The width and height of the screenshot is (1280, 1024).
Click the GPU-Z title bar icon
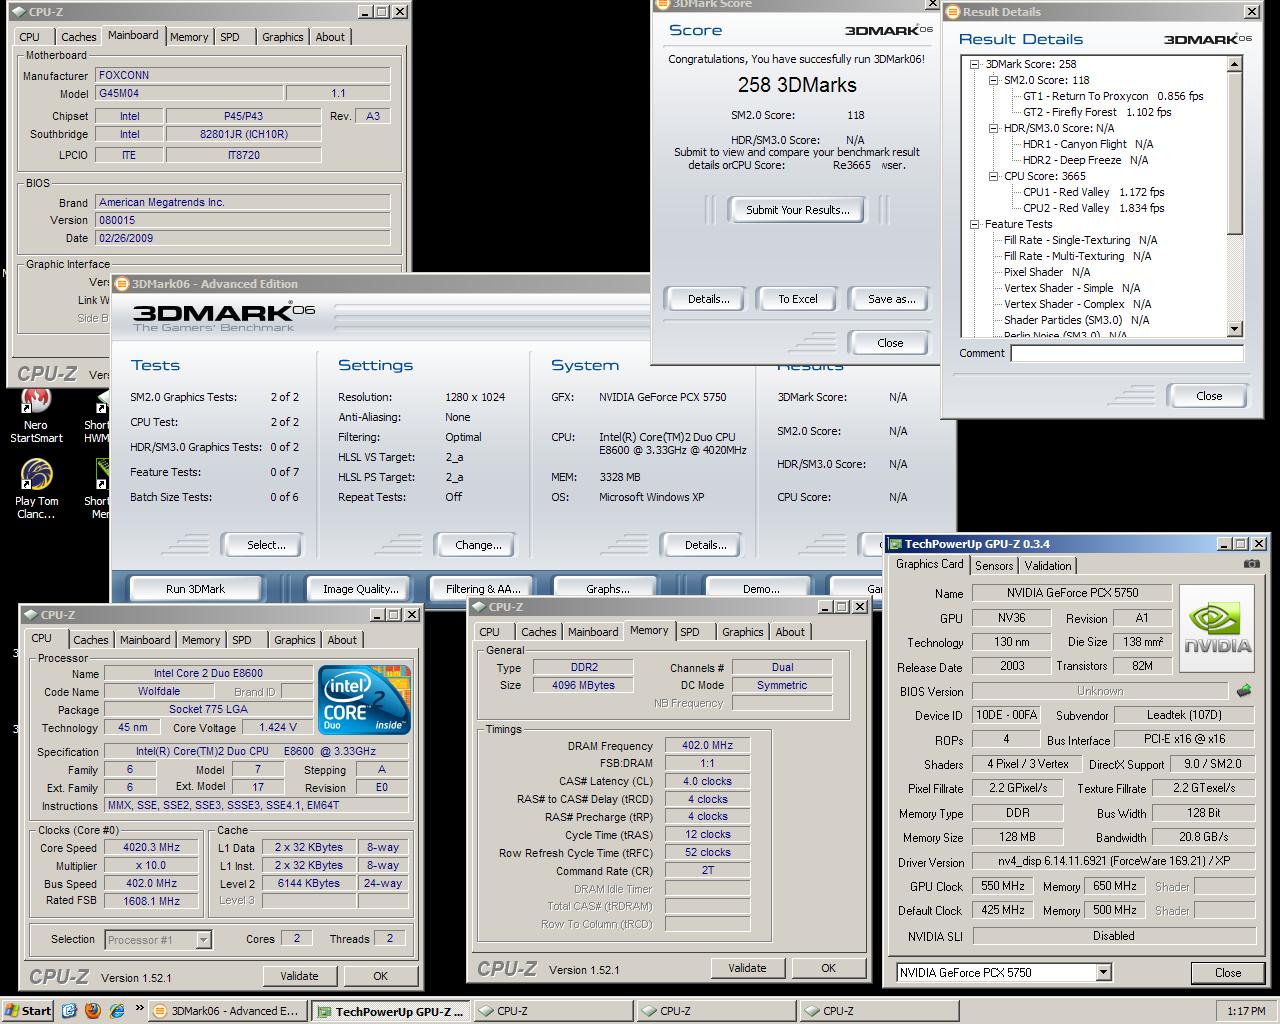[x=895, y=544]
